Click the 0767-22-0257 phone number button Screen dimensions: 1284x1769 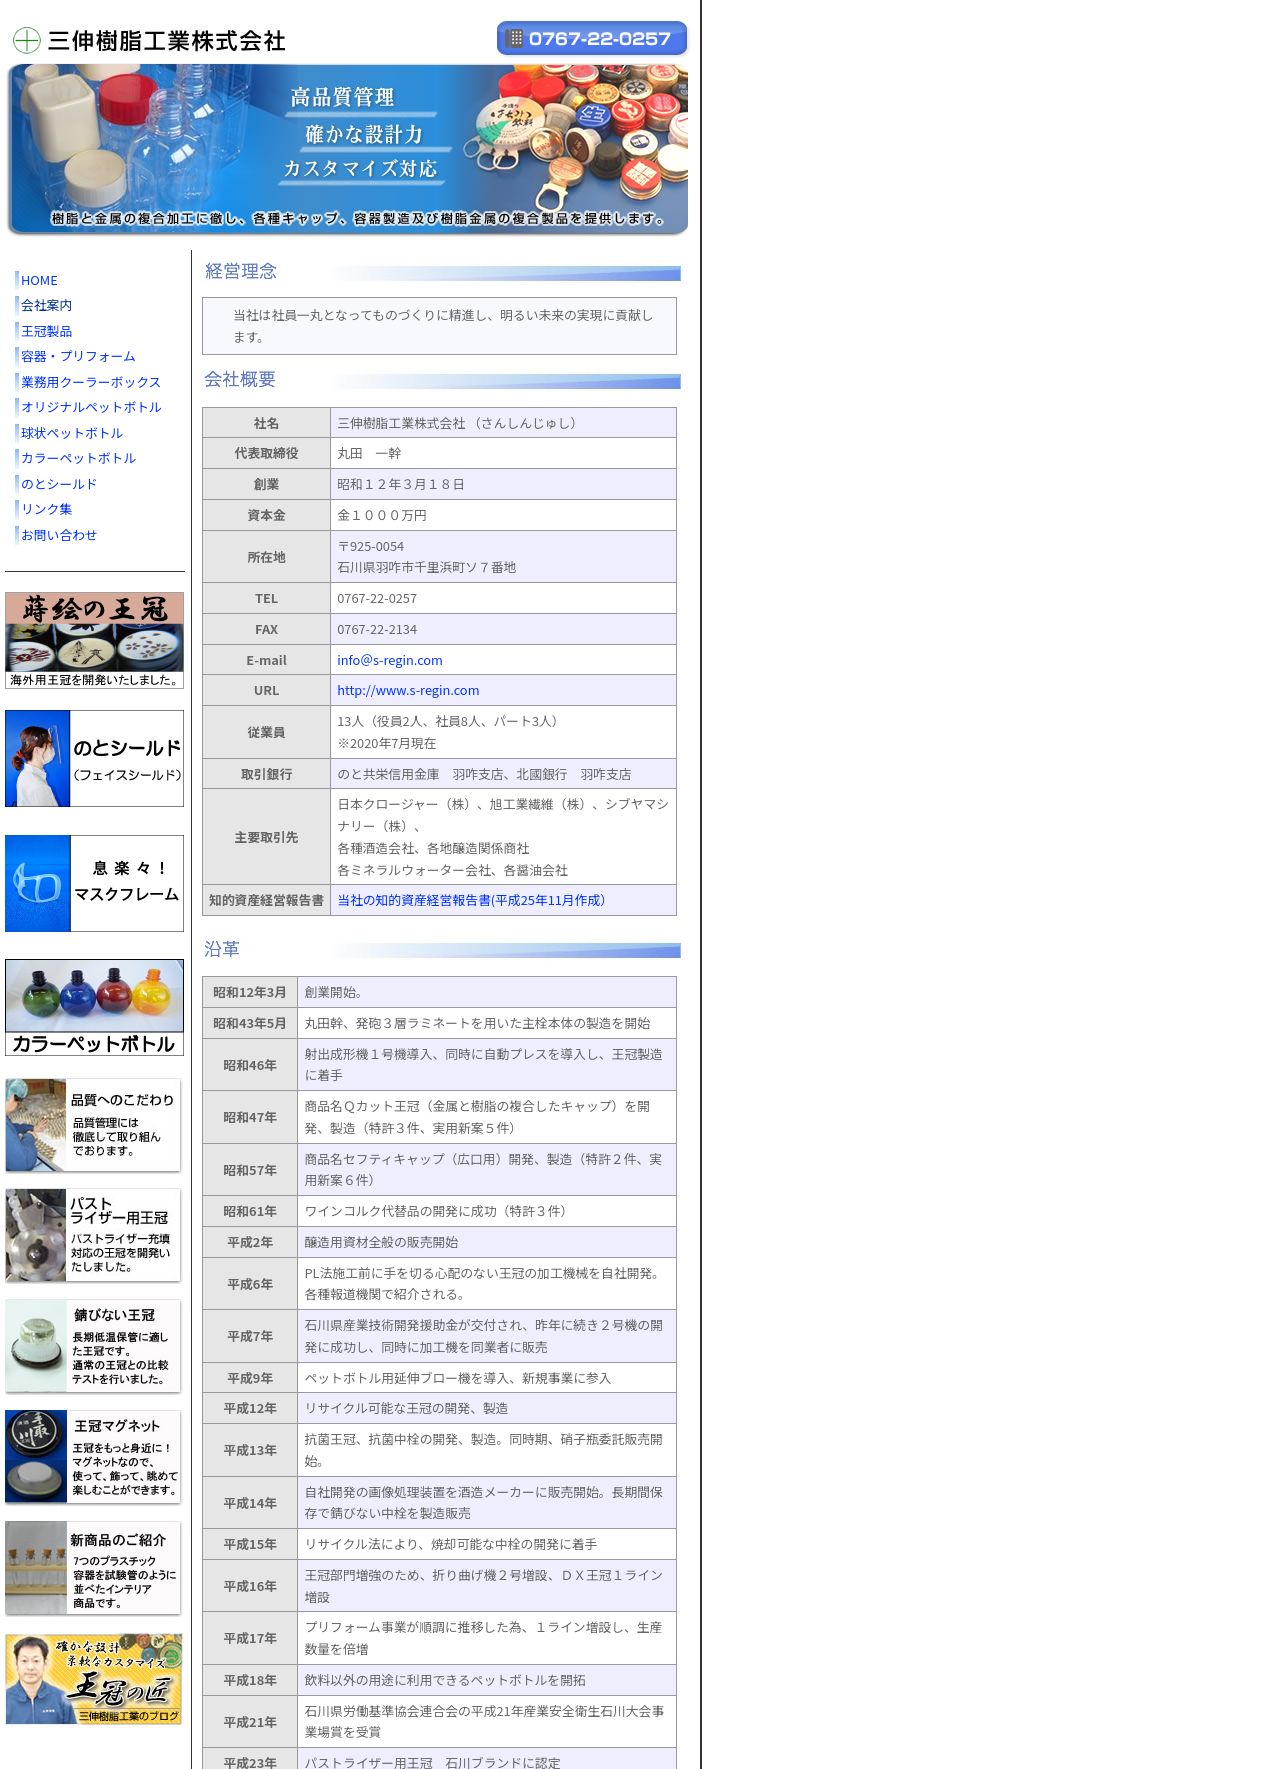click(x=592, y=39)
